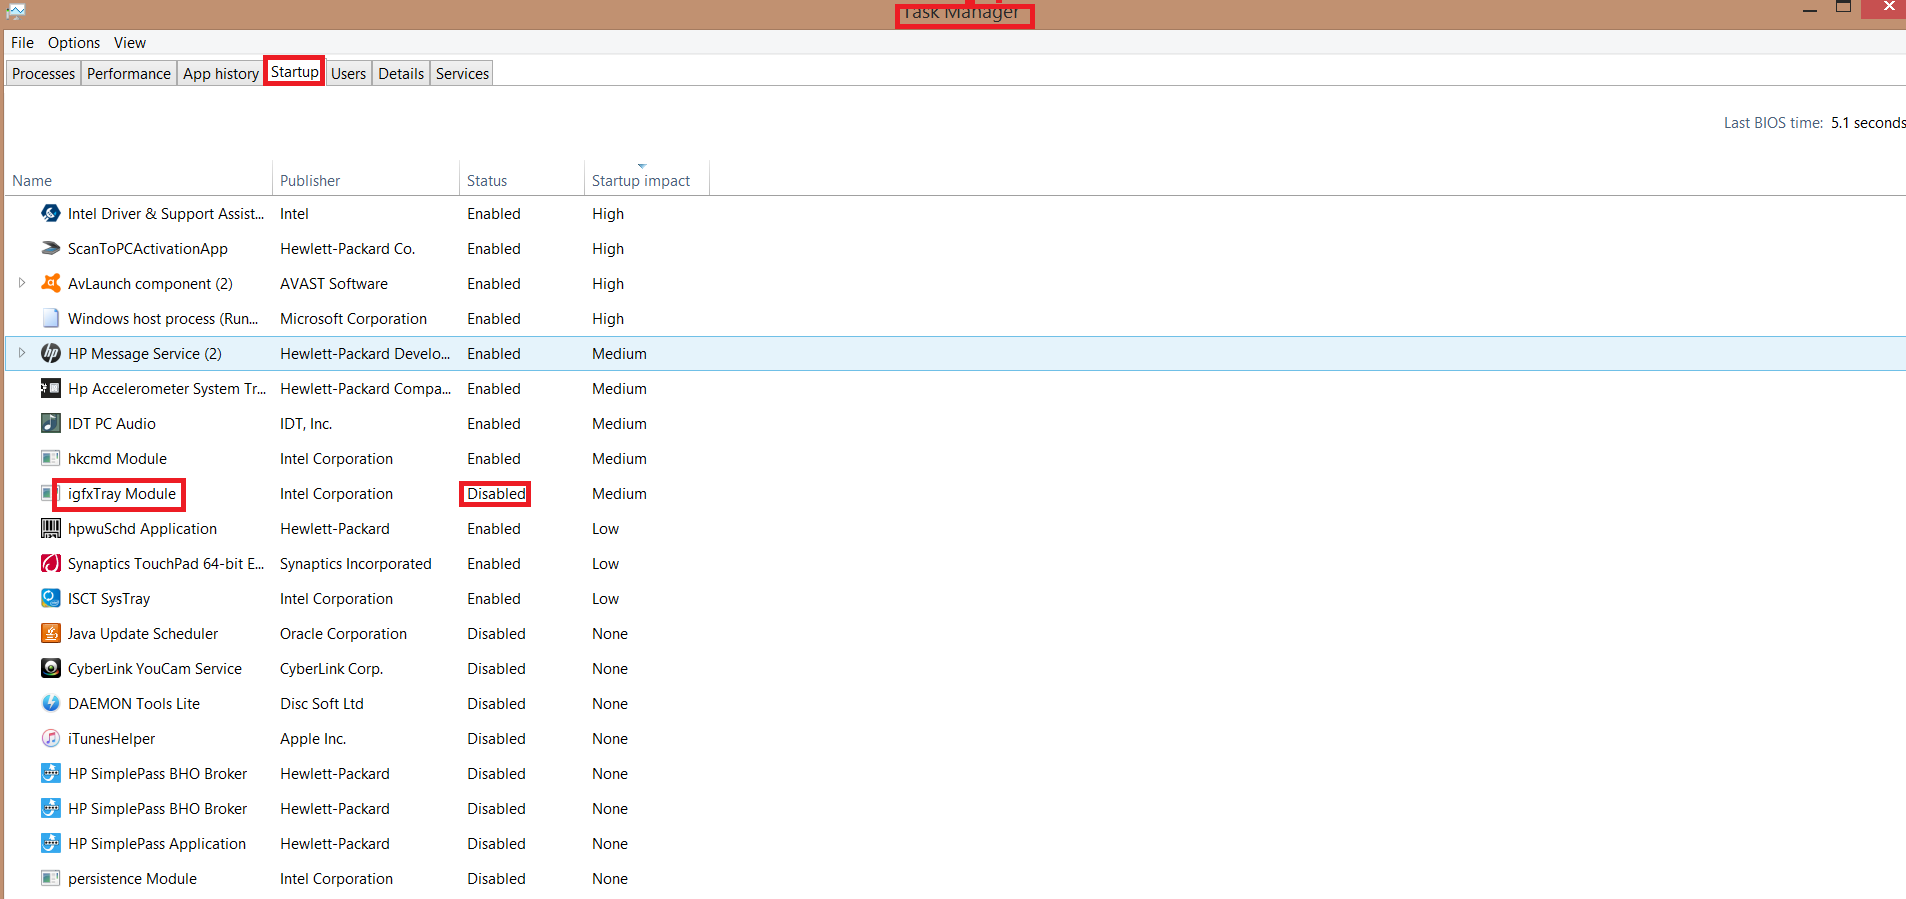This screenshot has width=1906, height=899.
Task: Select the Java Update Scheduler entry name
Action: click(x=143, y=634)
